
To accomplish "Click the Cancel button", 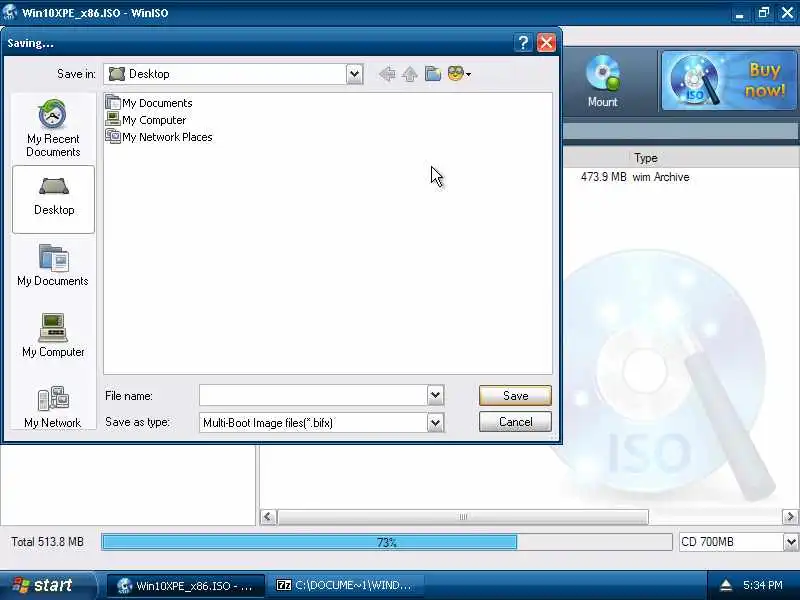I will tap(515, 422).
